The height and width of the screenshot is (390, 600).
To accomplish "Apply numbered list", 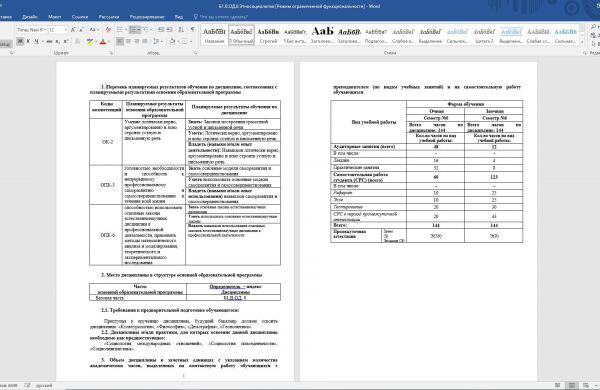I will point(133,29).
